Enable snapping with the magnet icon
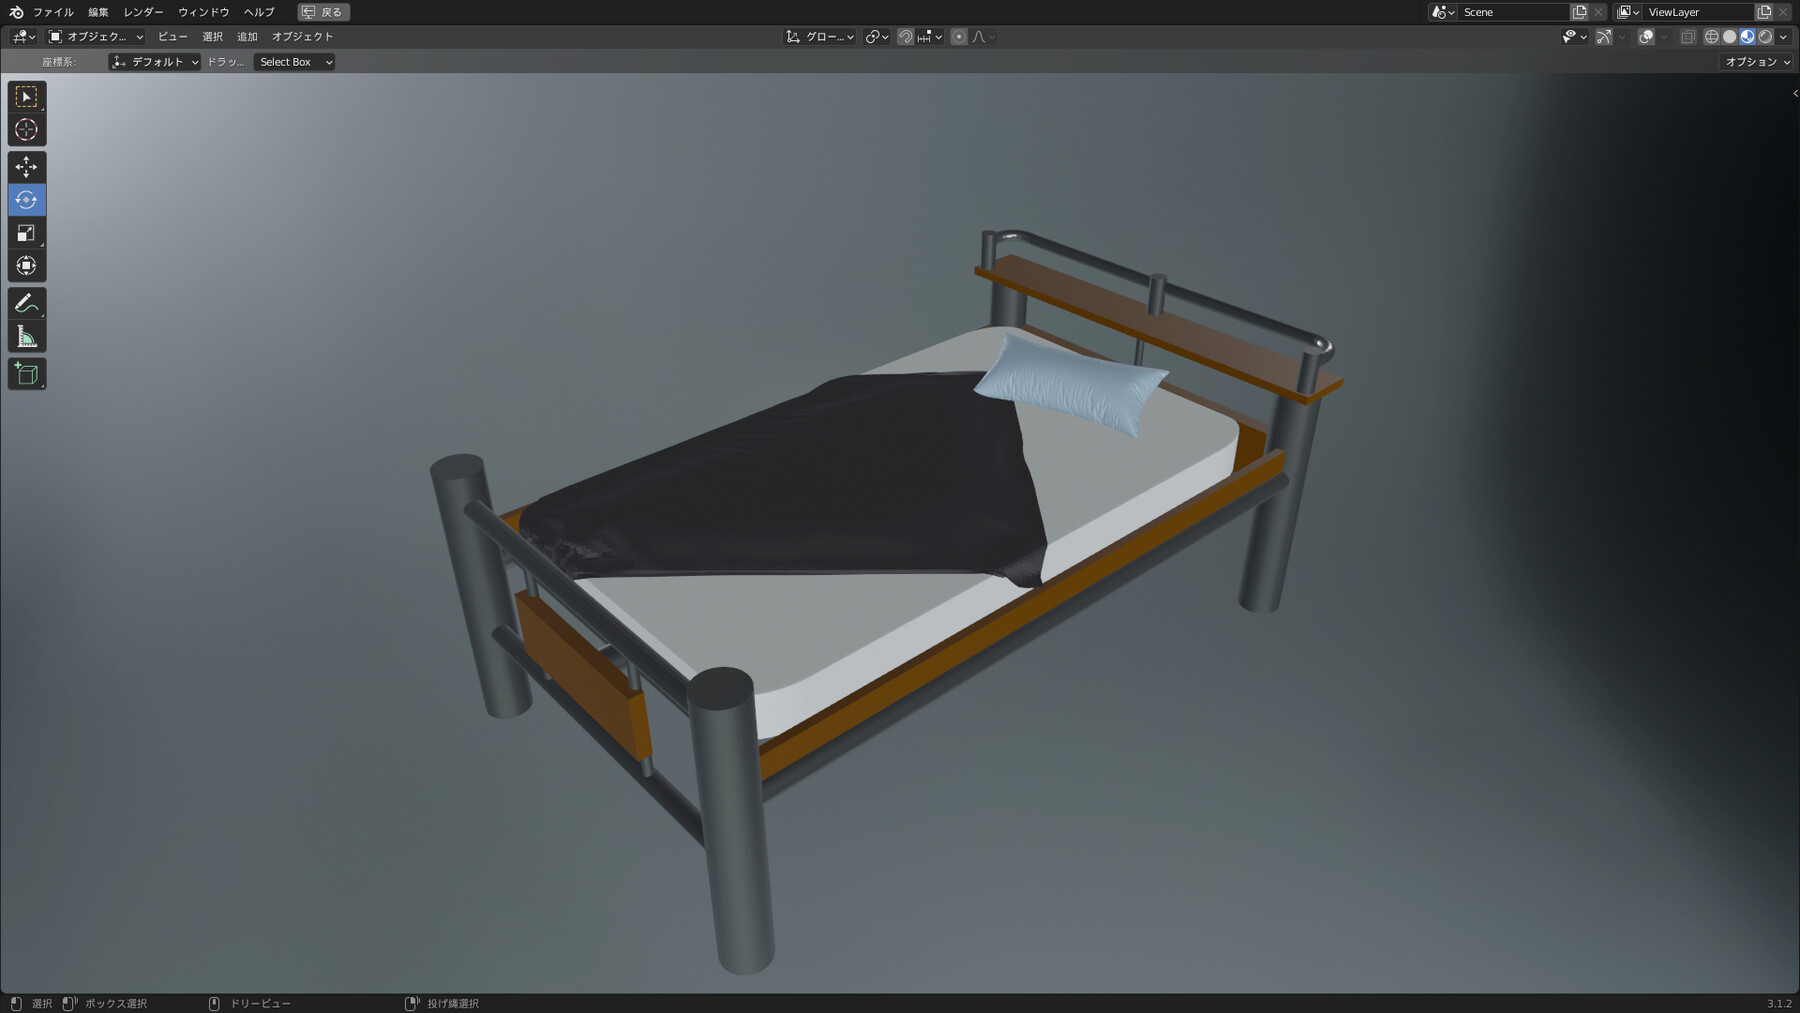This screenshot has width=1800, height=1013. tap(904, 37)
